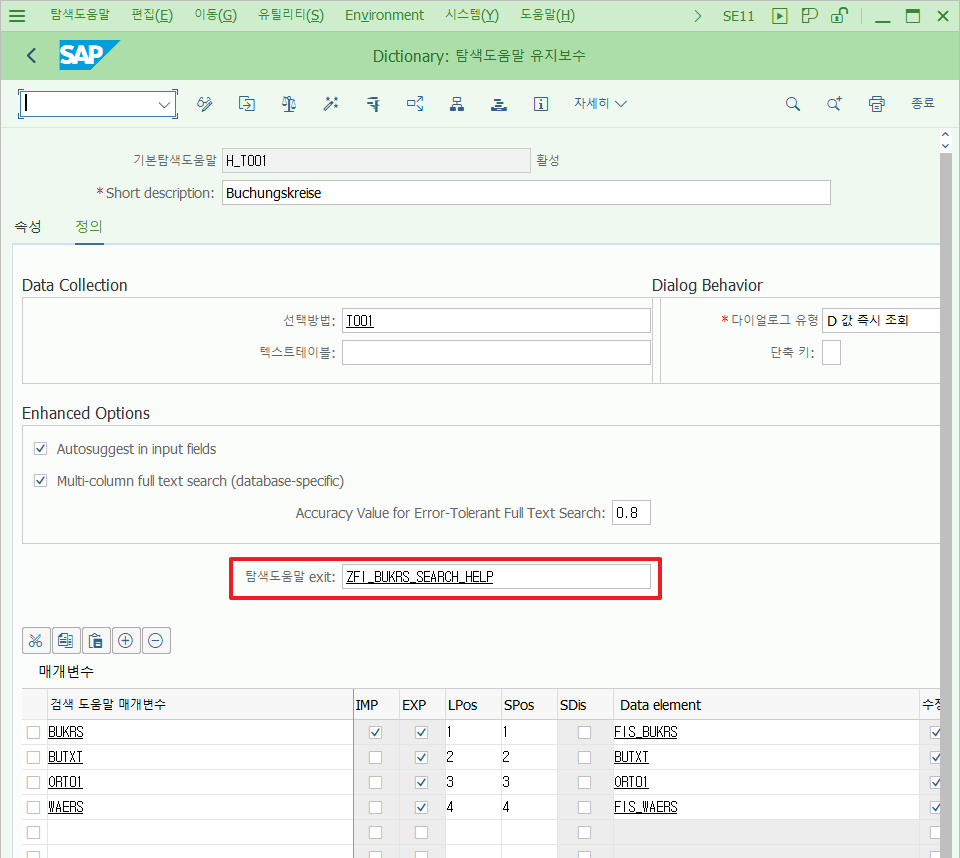Click the 종료 (Exit) button
The image size is (960, 858).
click(x=923, y=103)
